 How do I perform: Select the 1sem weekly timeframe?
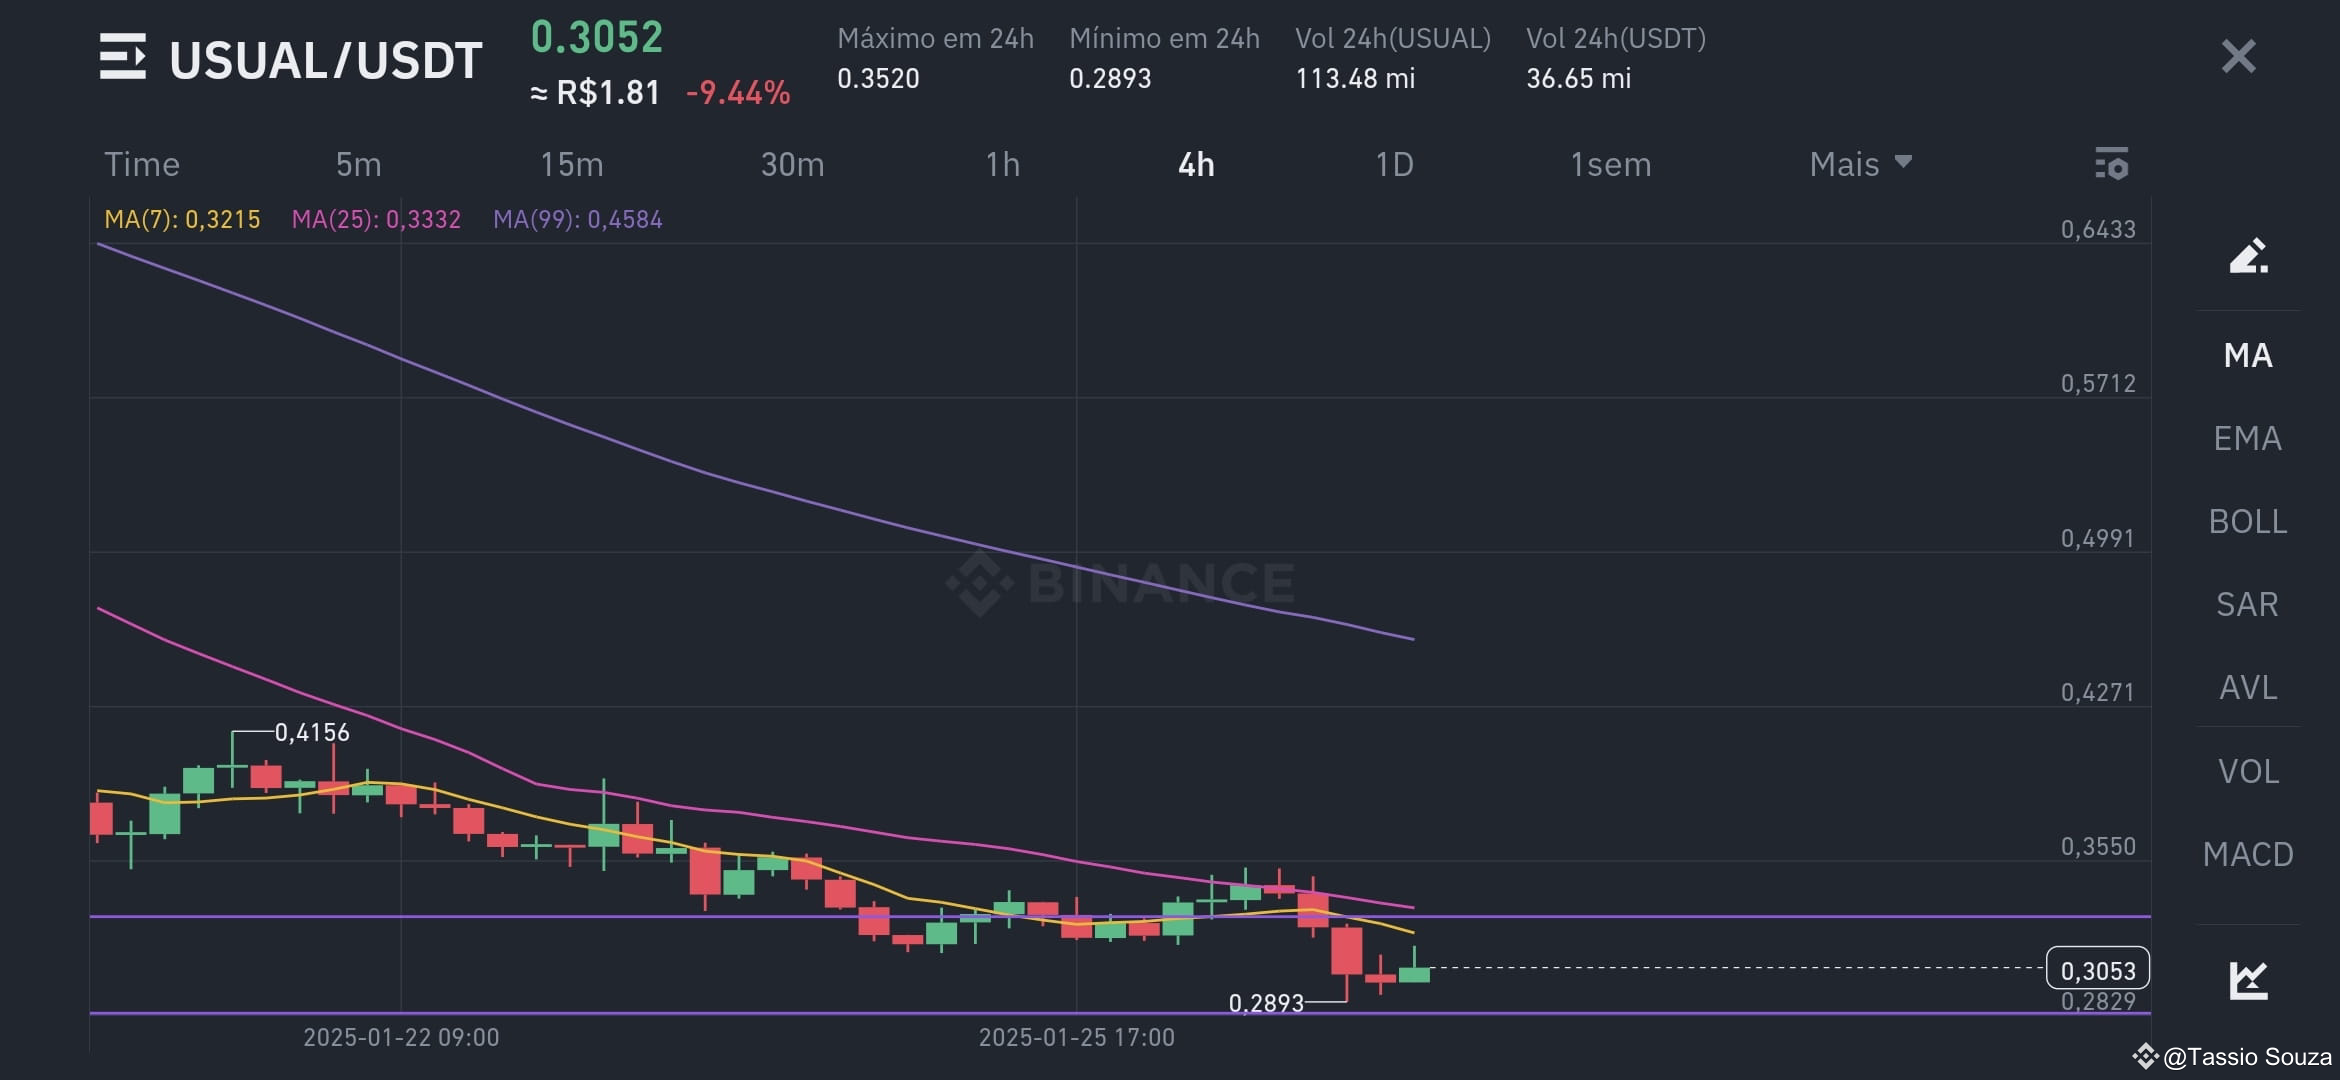click(1610, 164)
